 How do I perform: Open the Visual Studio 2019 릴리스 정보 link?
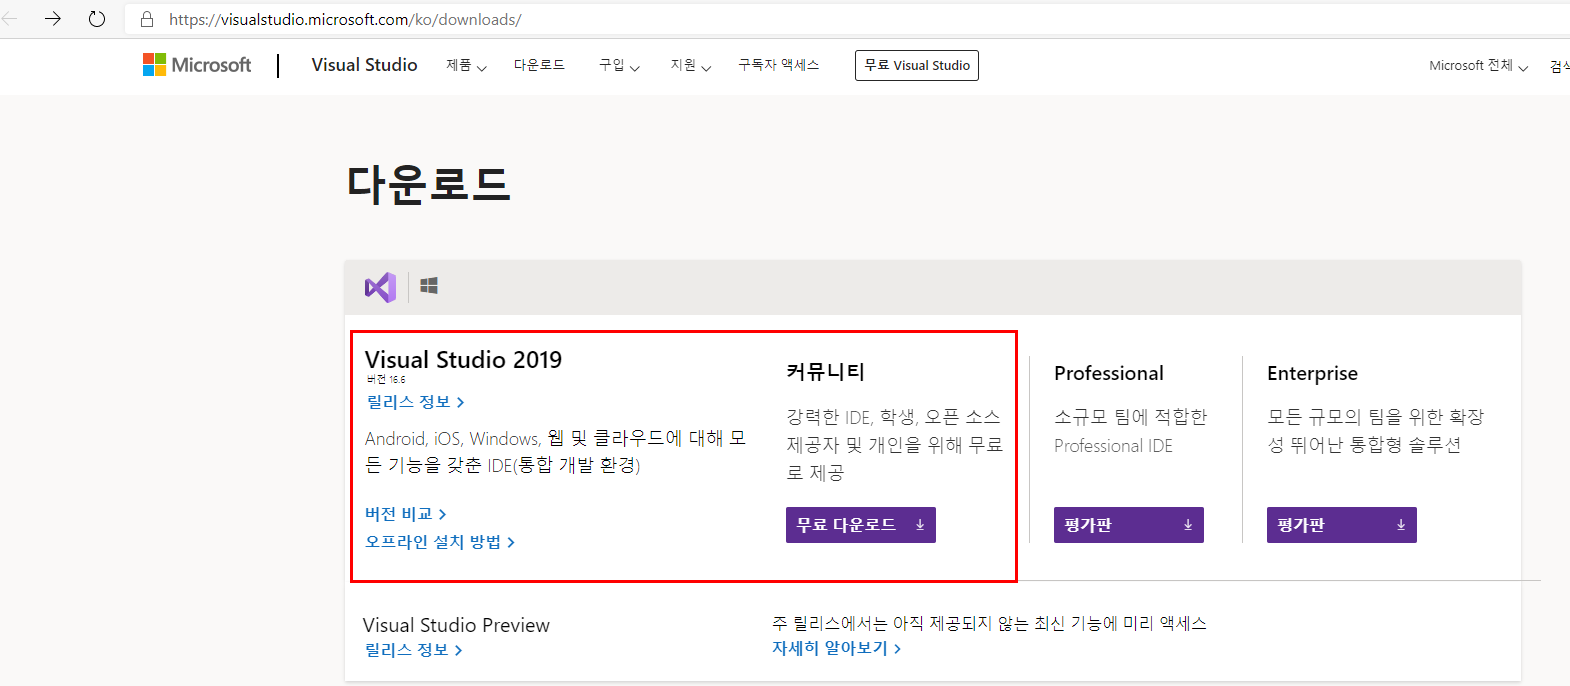(x=415, y=402)
